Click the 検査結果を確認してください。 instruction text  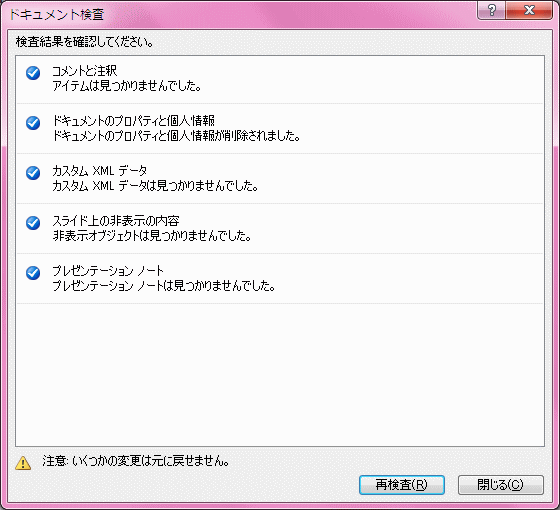tap(85, 42)
